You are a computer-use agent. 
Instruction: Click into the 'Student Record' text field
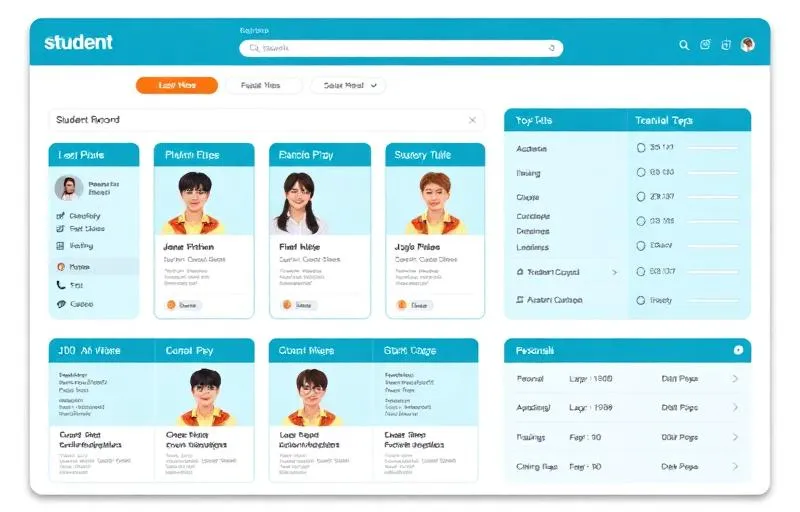pyautogui.click(x=266, y=120)
